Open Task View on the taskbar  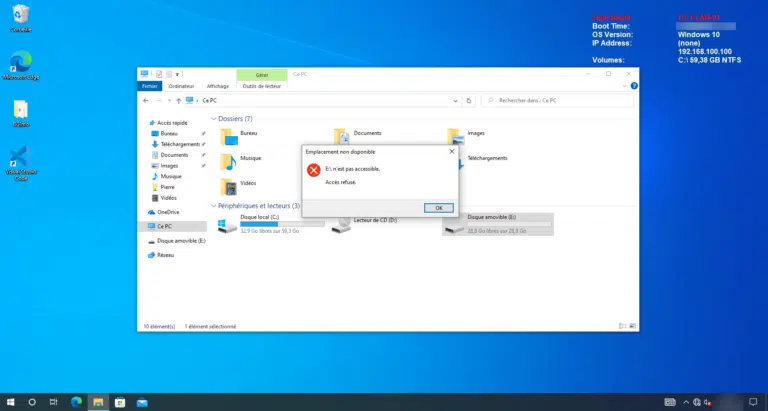pos(53,402)
